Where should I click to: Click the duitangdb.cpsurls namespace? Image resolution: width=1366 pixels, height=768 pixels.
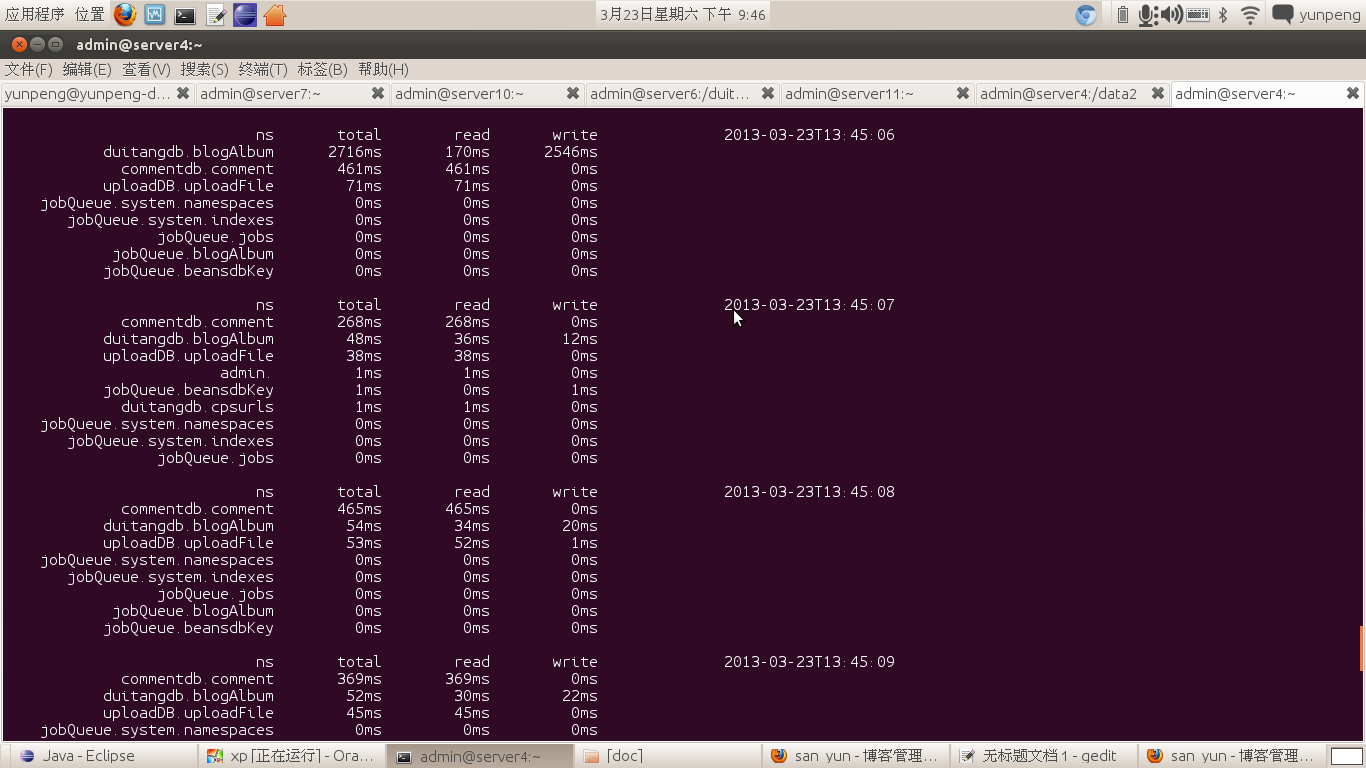point(197,407)
